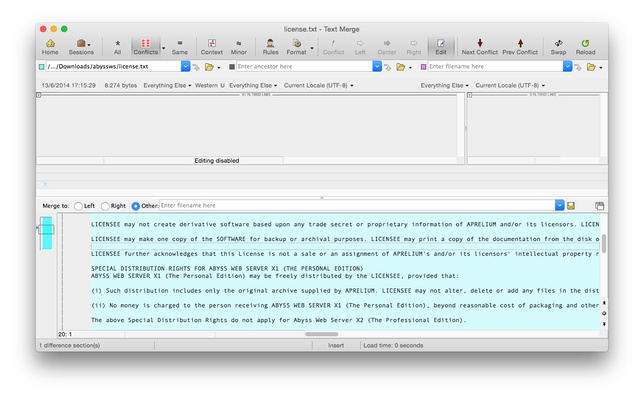The image size is (644, 400).
Task: Click the left file path field license.txt
Action: point(113,67)
